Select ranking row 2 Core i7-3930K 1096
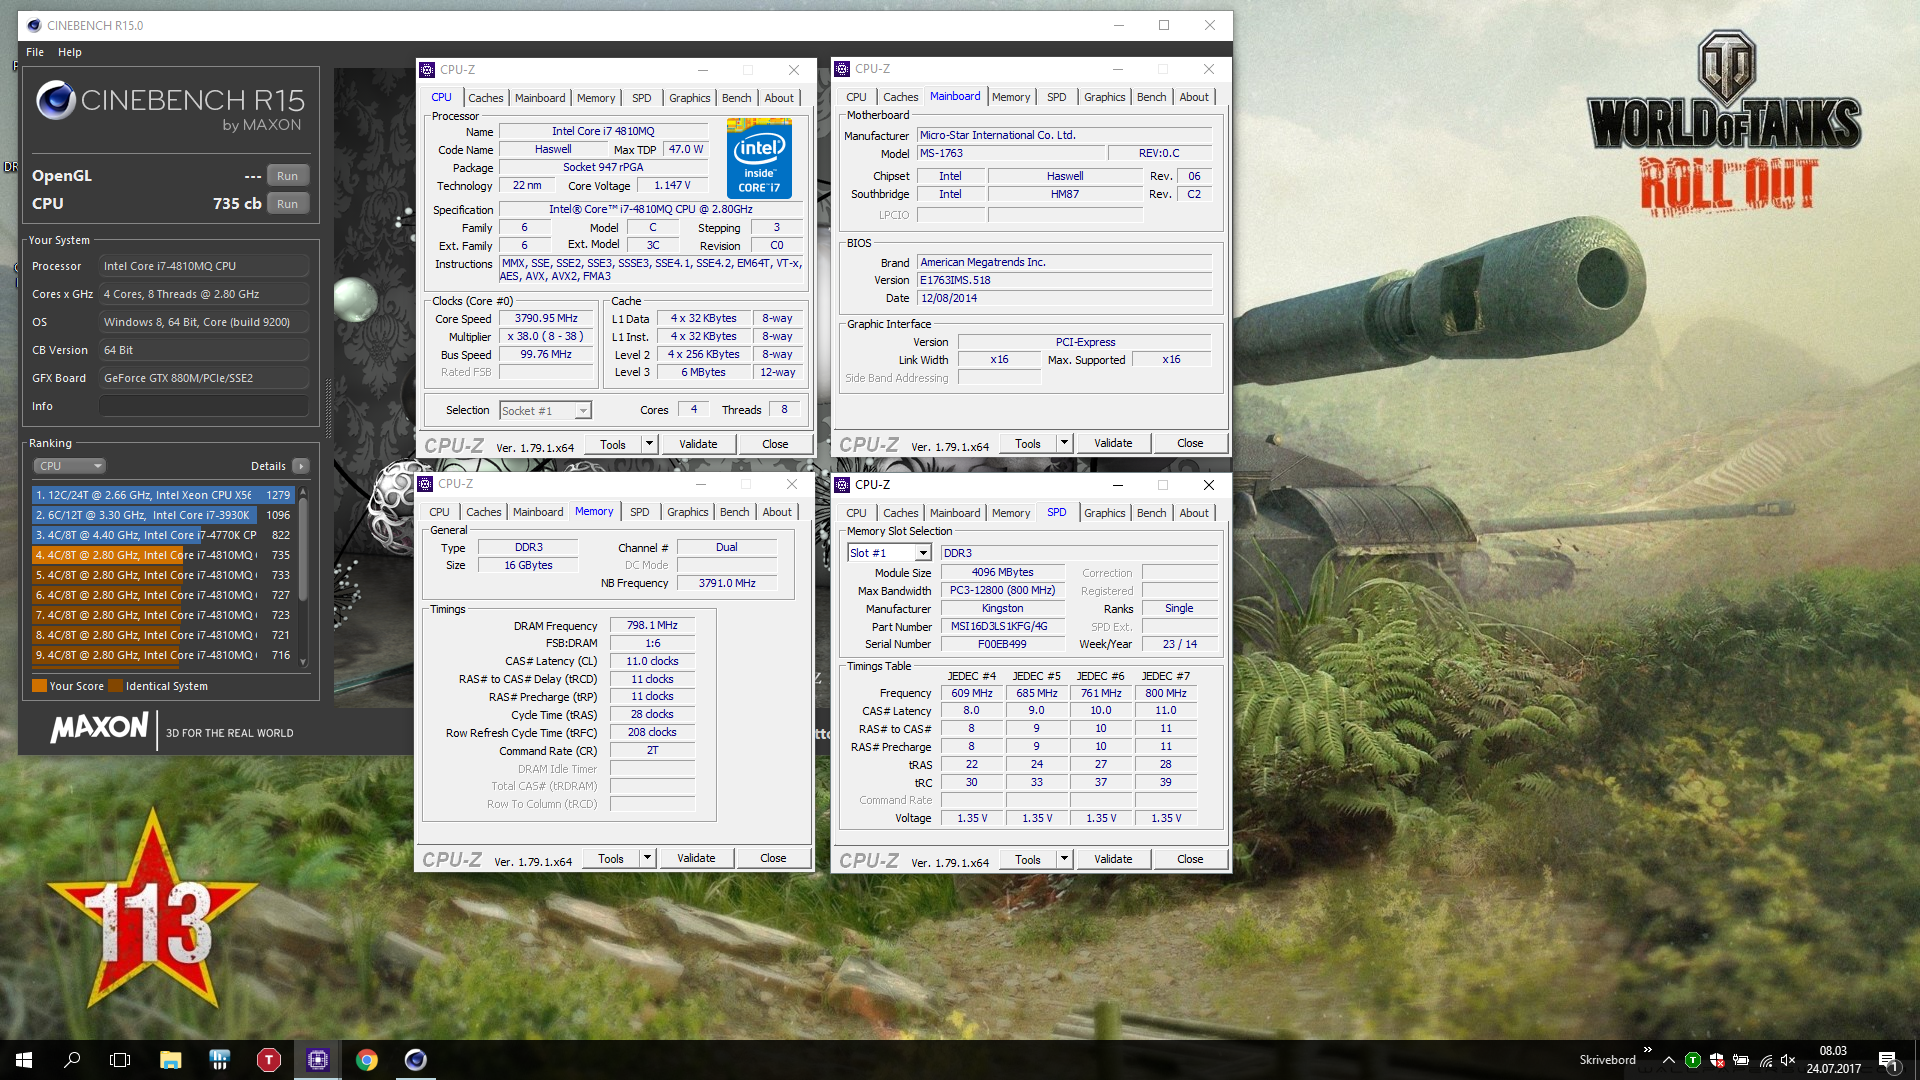The width and height of the screenshot is (1920, 1080). coord(164,515)
